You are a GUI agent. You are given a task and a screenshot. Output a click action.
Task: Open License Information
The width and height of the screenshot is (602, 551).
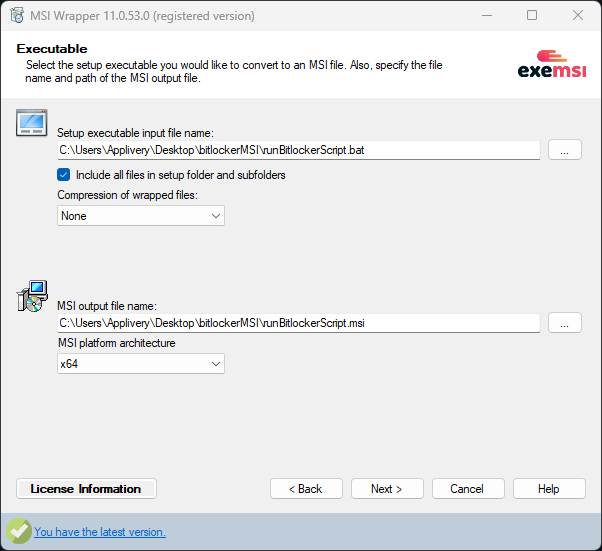[x=86, y=489]
